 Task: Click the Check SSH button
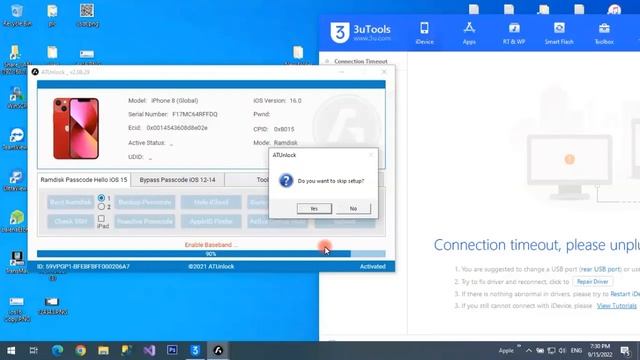(x=70, y=221)
